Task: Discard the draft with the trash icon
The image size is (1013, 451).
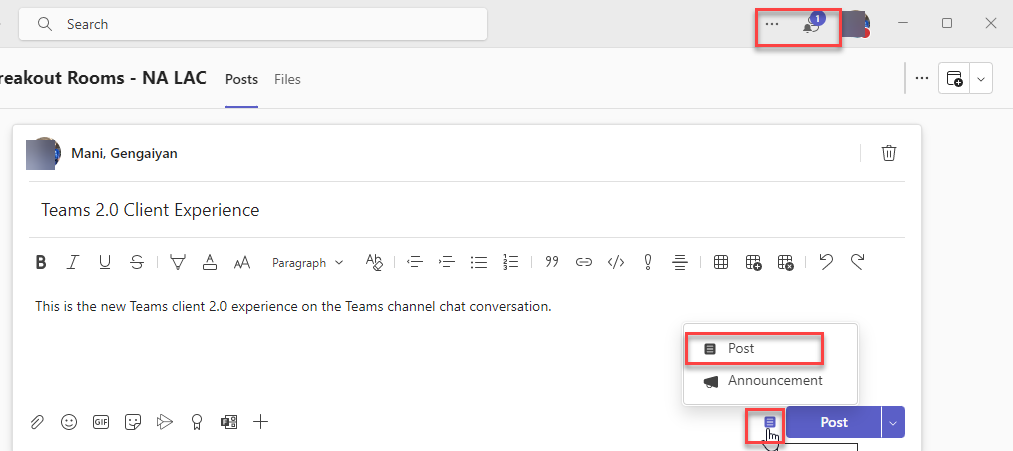Action: coord(889,153)
